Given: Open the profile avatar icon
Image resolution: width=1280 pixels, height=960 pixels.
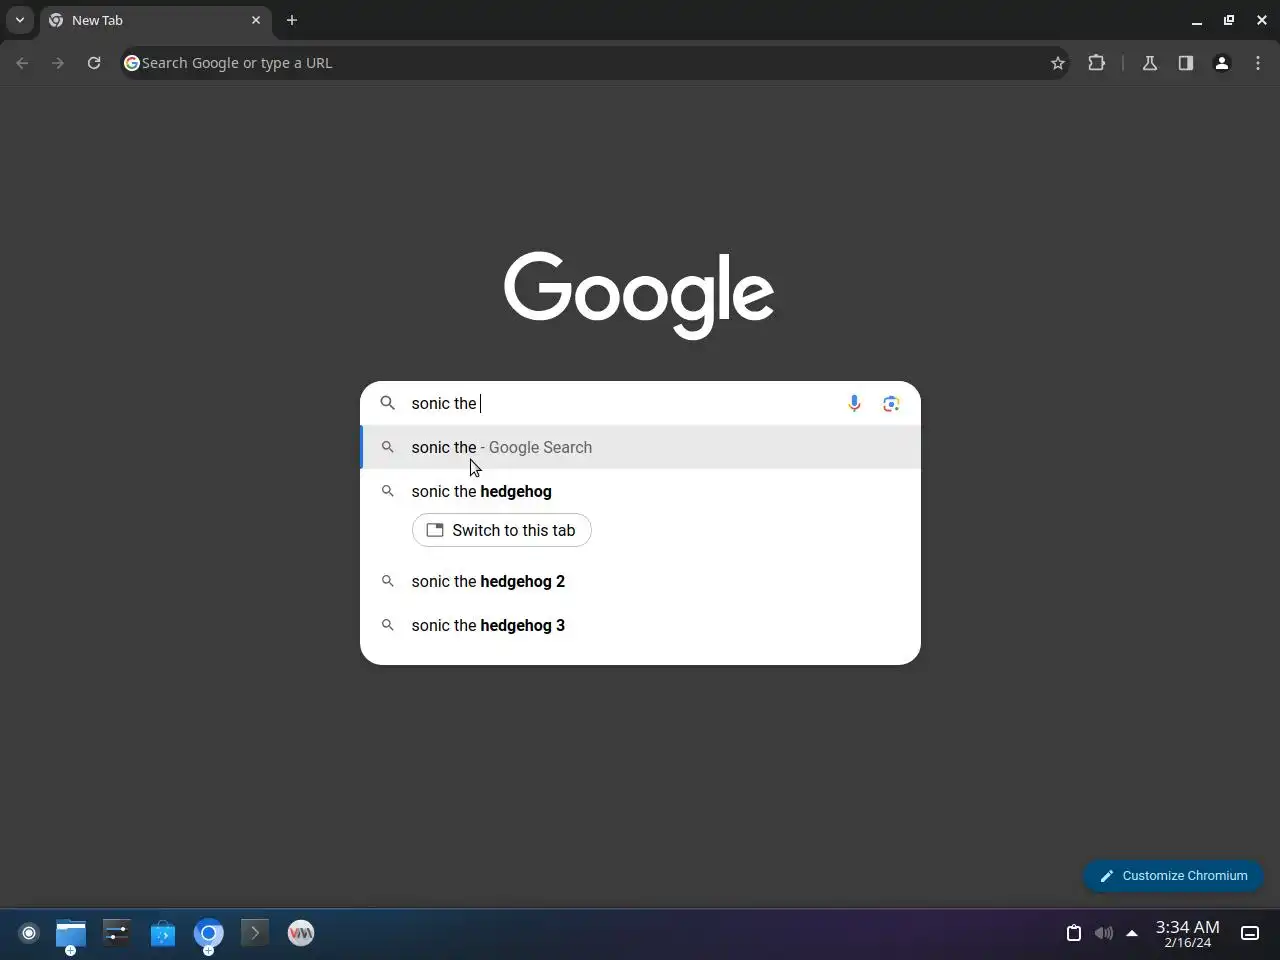Looking at the screenshot, I should (1222, 63).
